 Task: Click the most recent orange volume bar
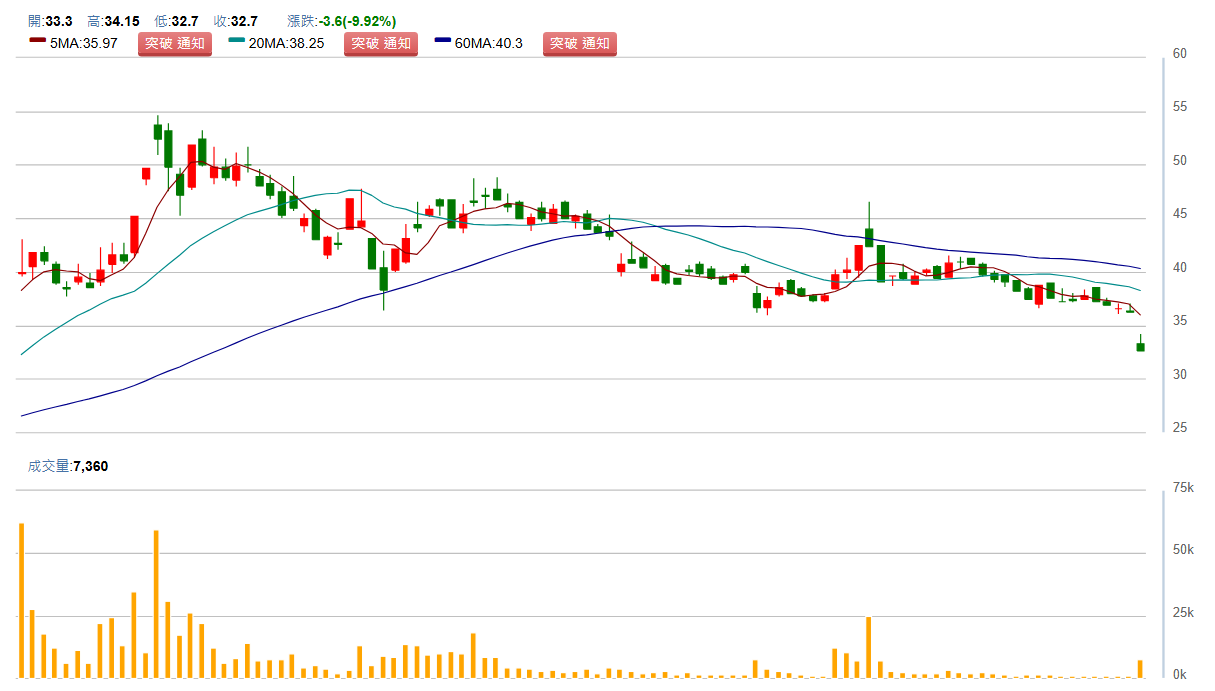pos(1140,668)
